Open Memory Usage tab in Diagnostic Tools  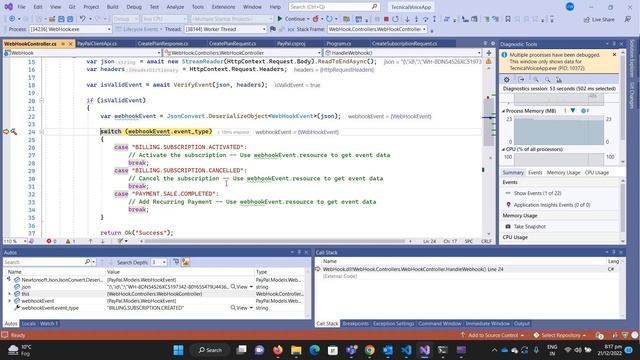563,173
